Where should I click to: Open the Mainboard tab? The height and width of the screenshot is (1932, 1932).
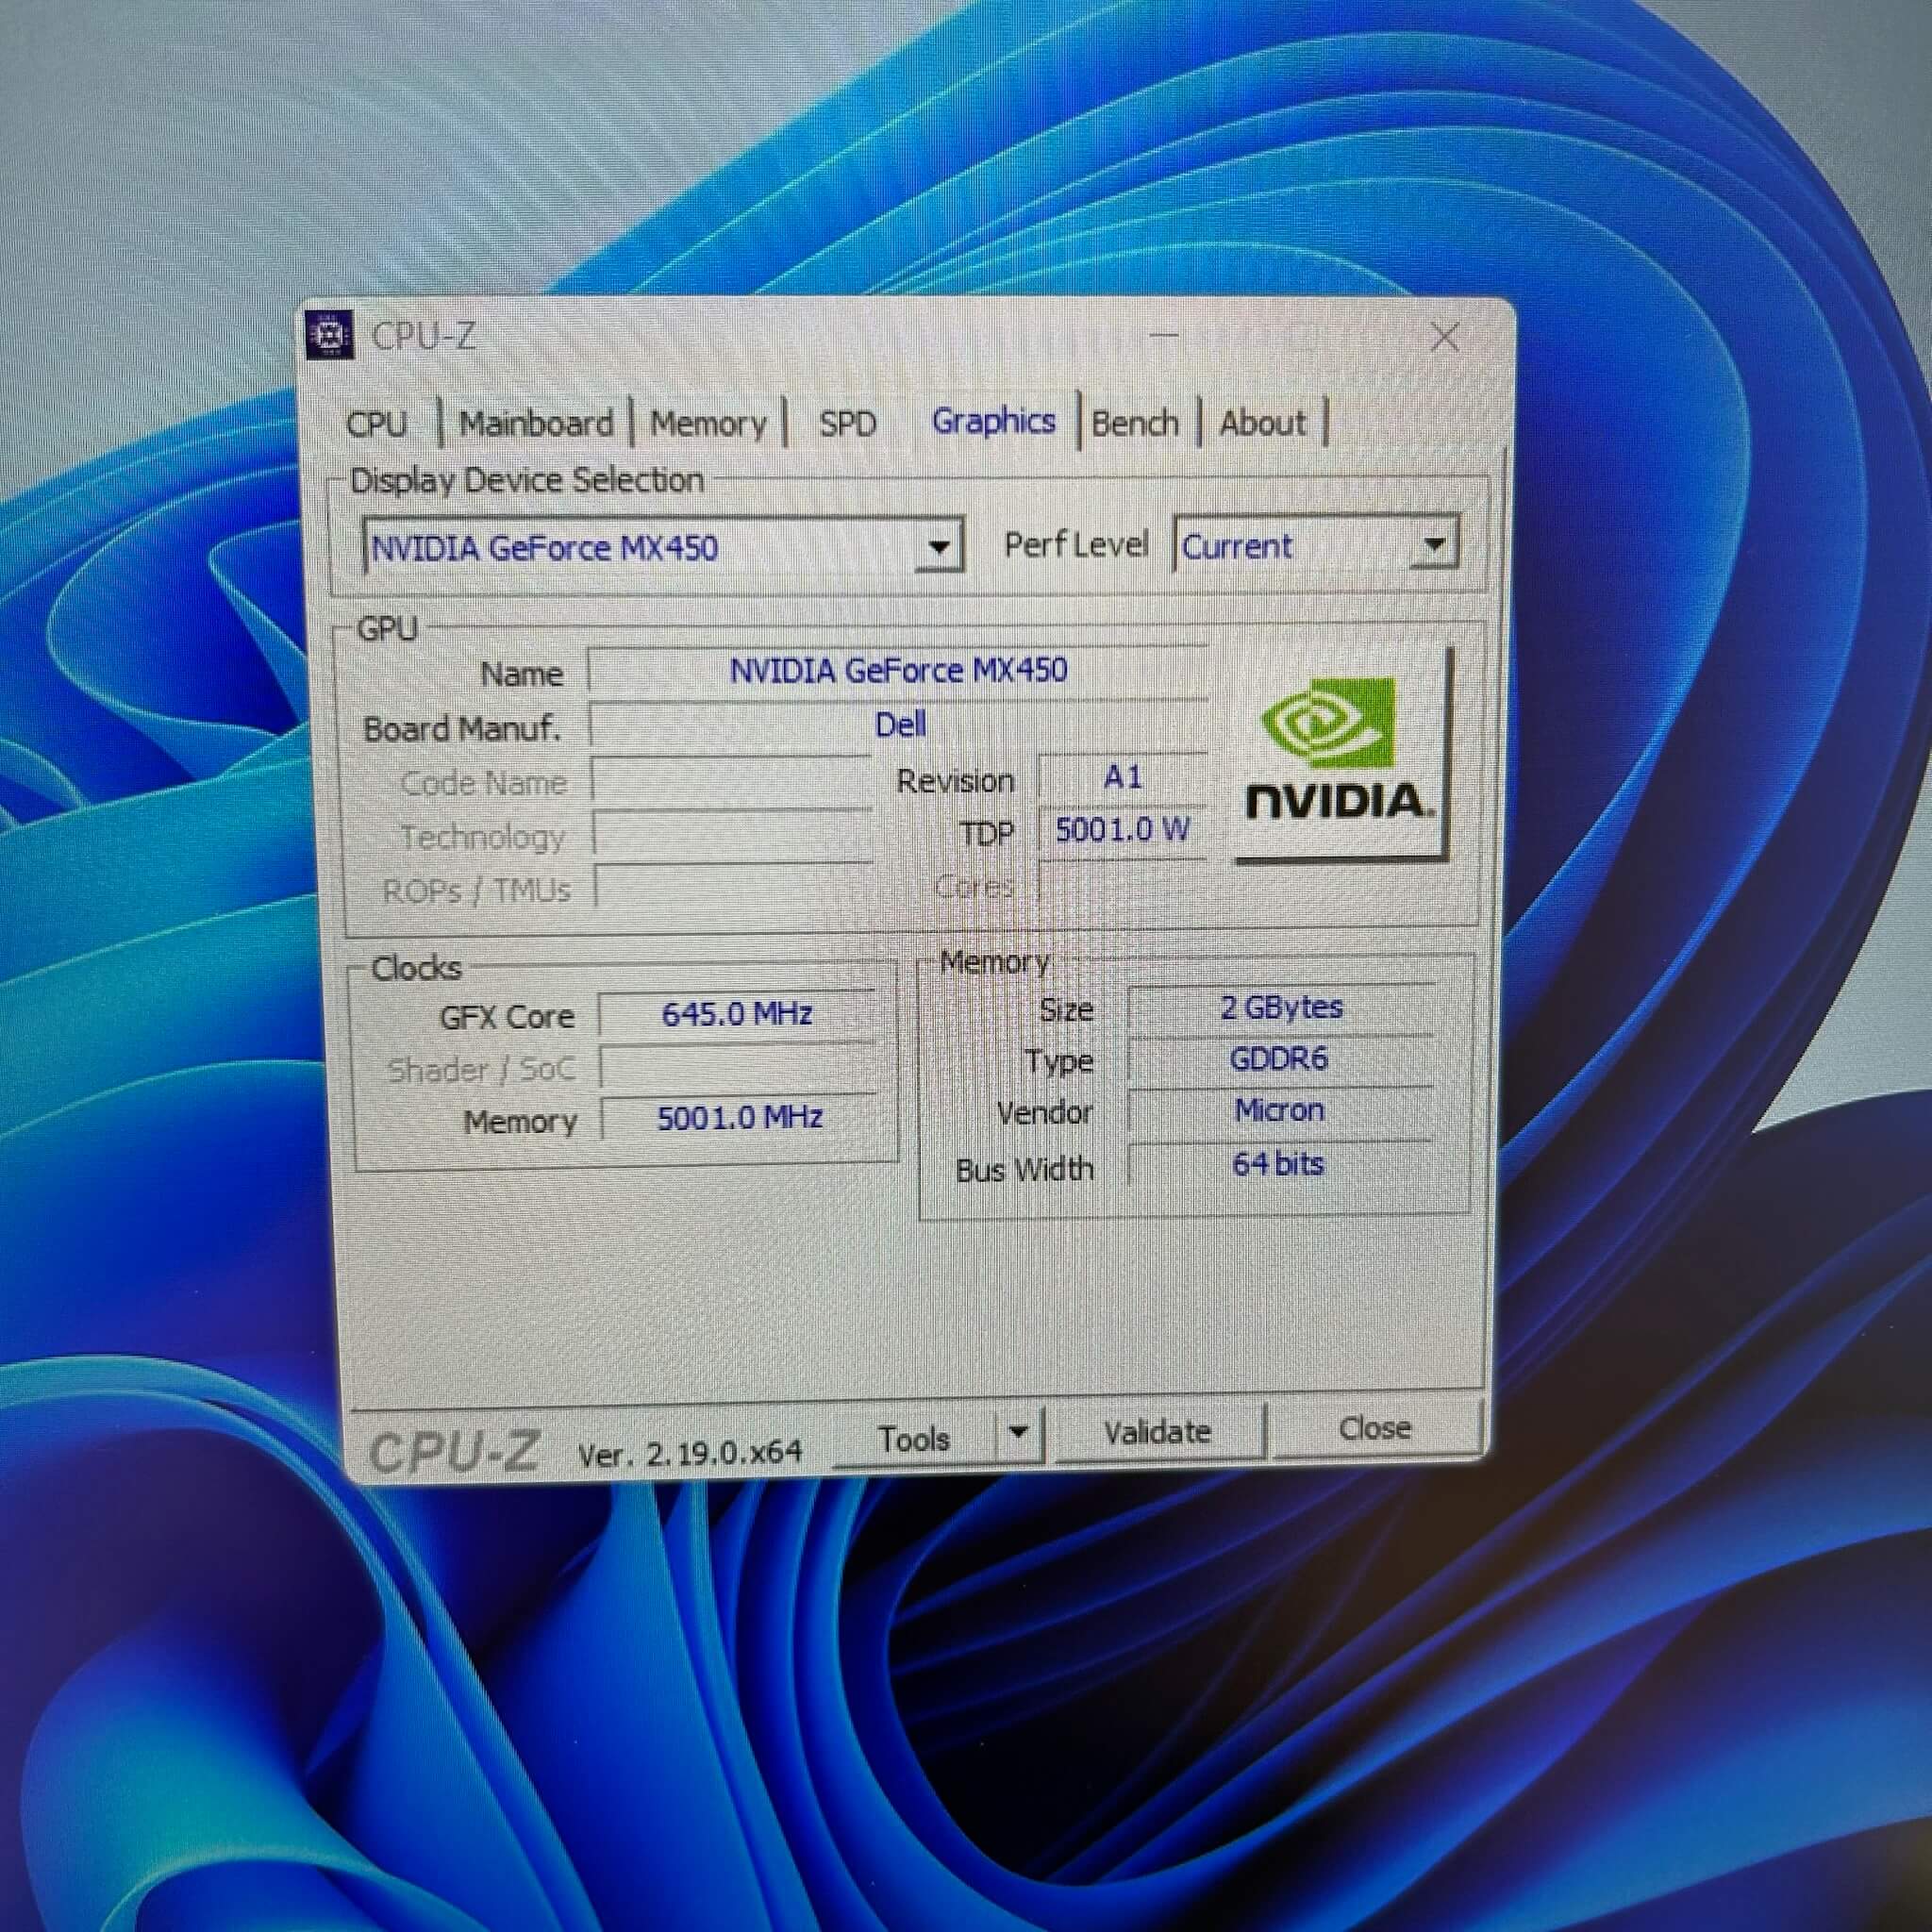536,423
